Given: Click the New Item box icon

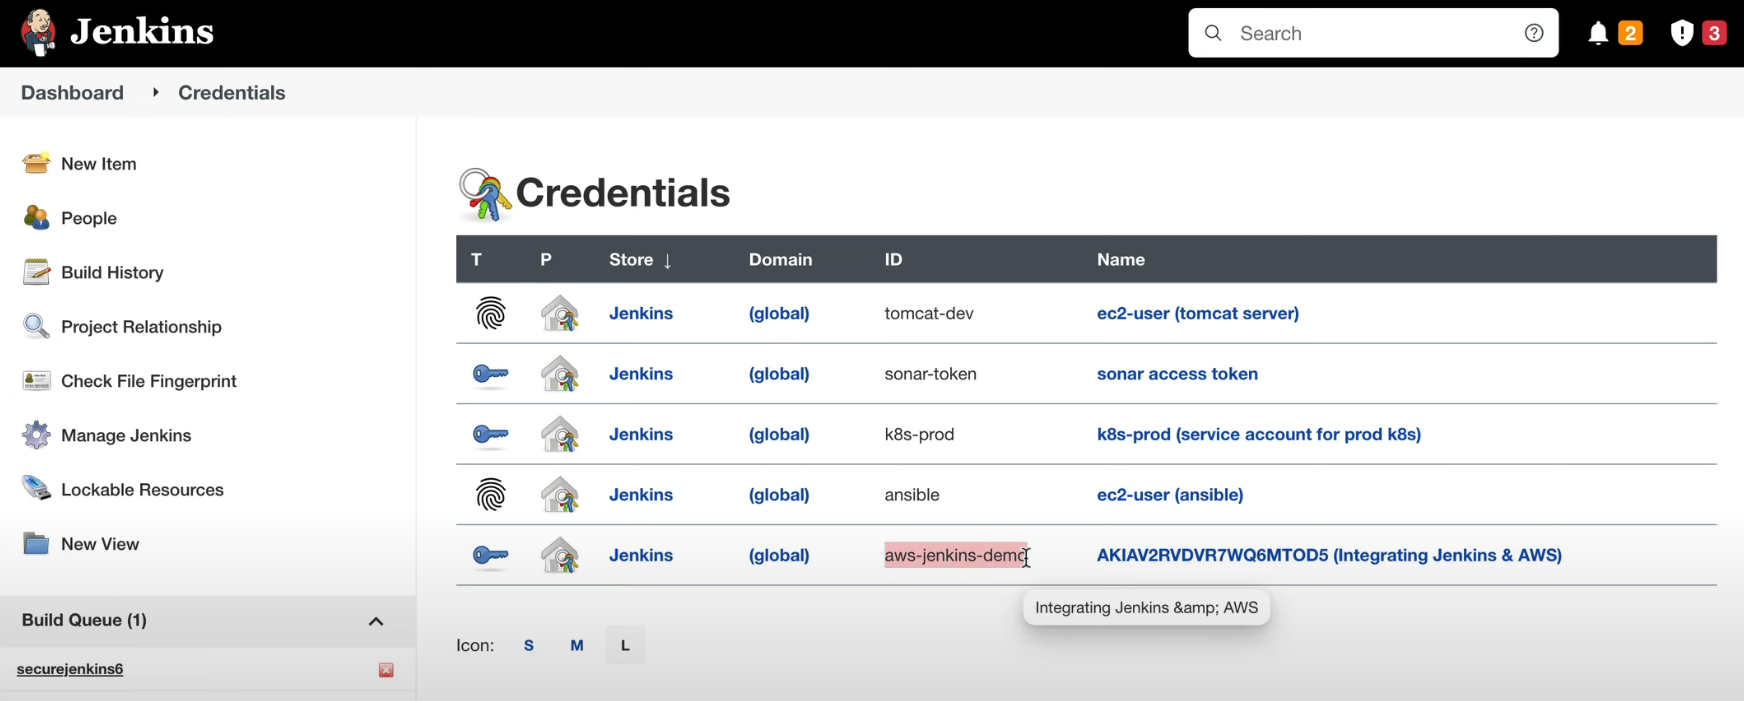Looking at the screenshot, I should pos(37,163).
